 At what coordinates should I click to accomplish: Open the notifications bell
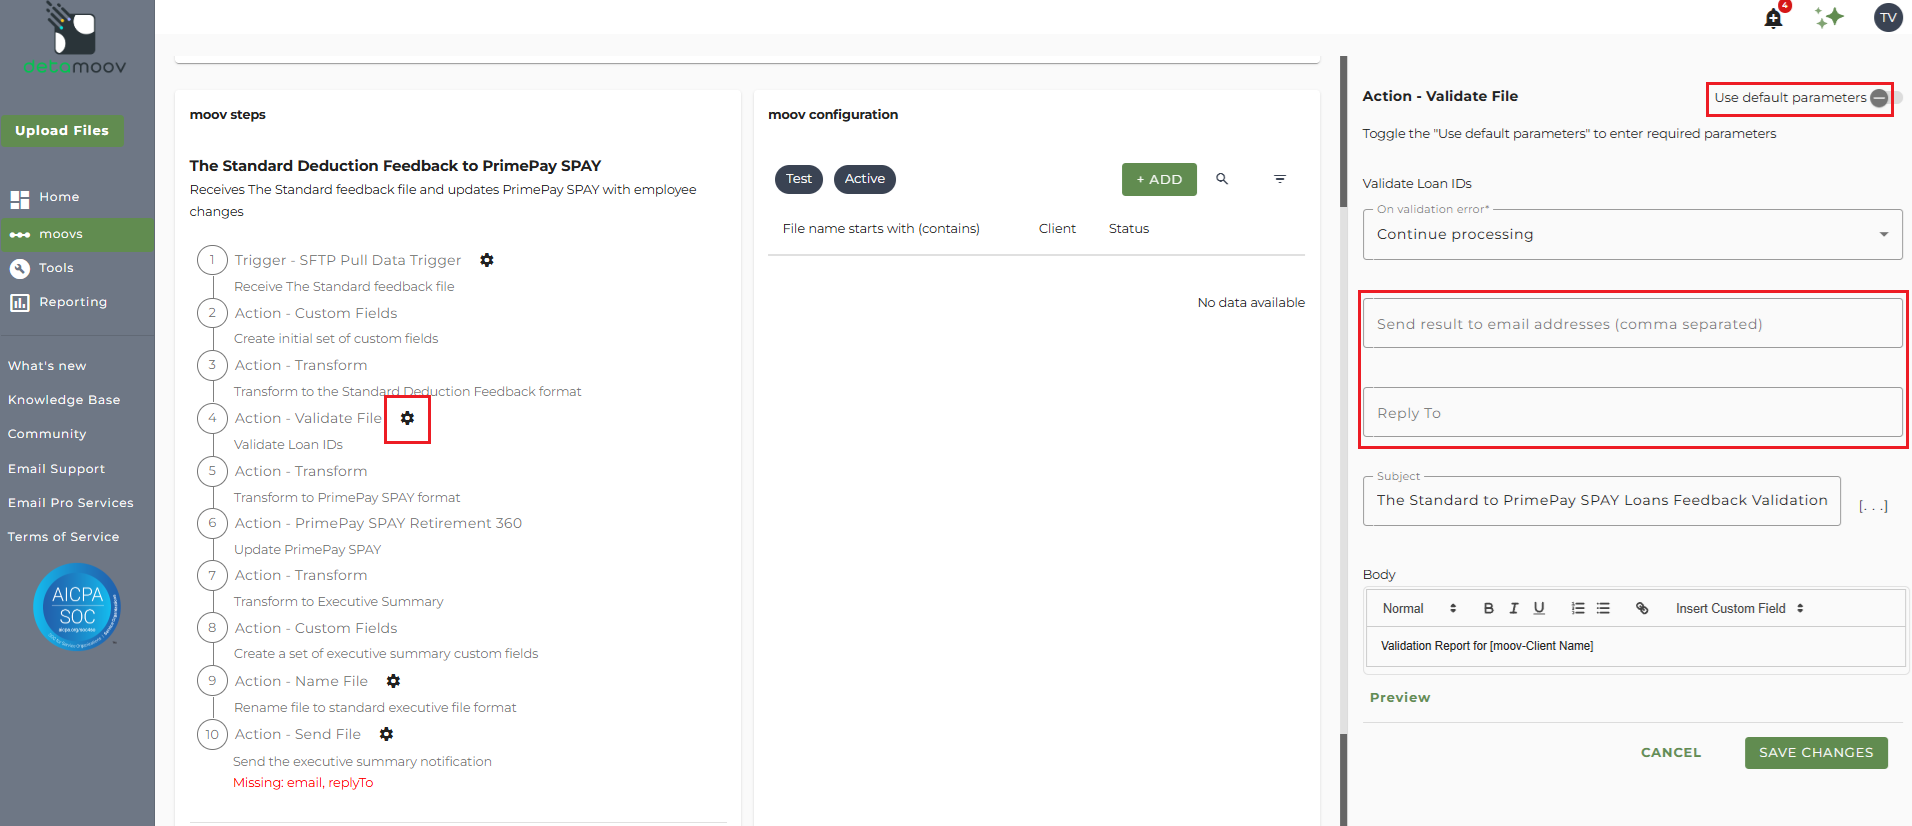coord(1773,18)
